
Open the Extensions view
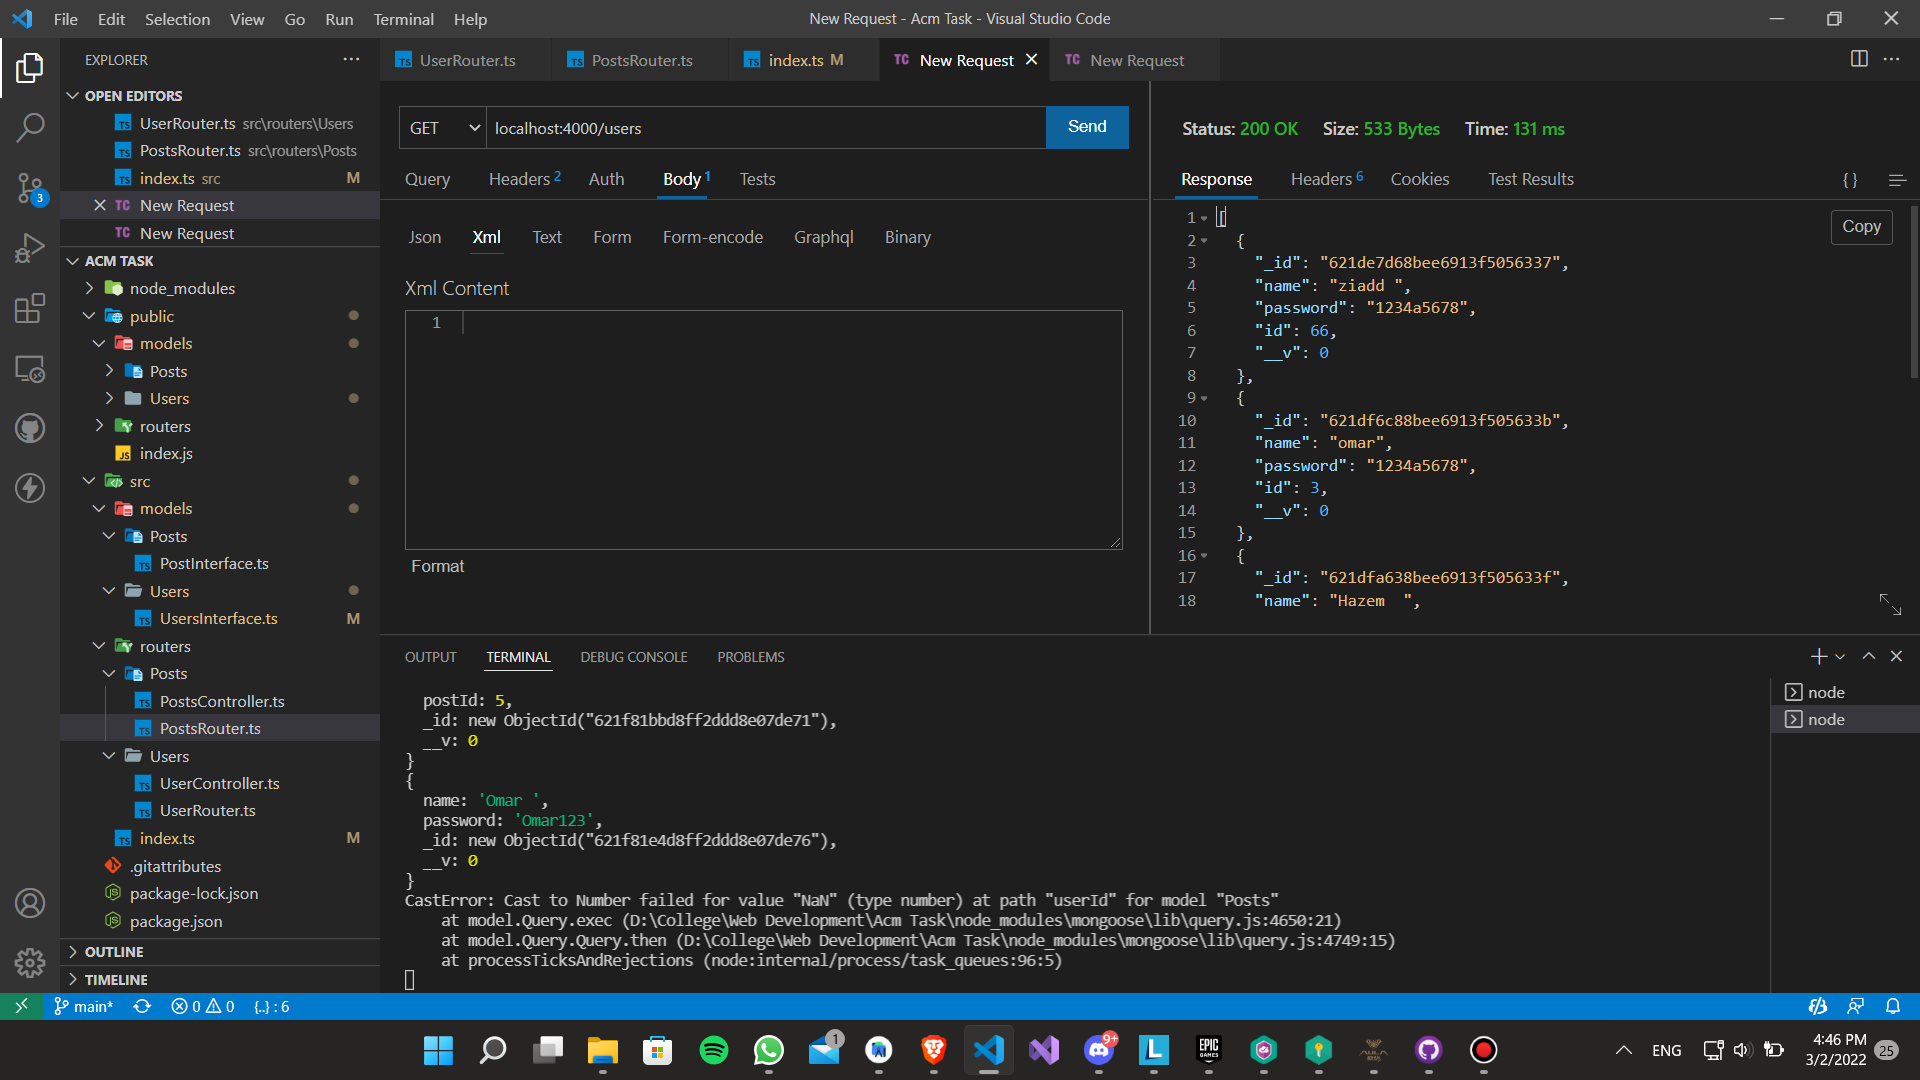(x=30, y=308)
